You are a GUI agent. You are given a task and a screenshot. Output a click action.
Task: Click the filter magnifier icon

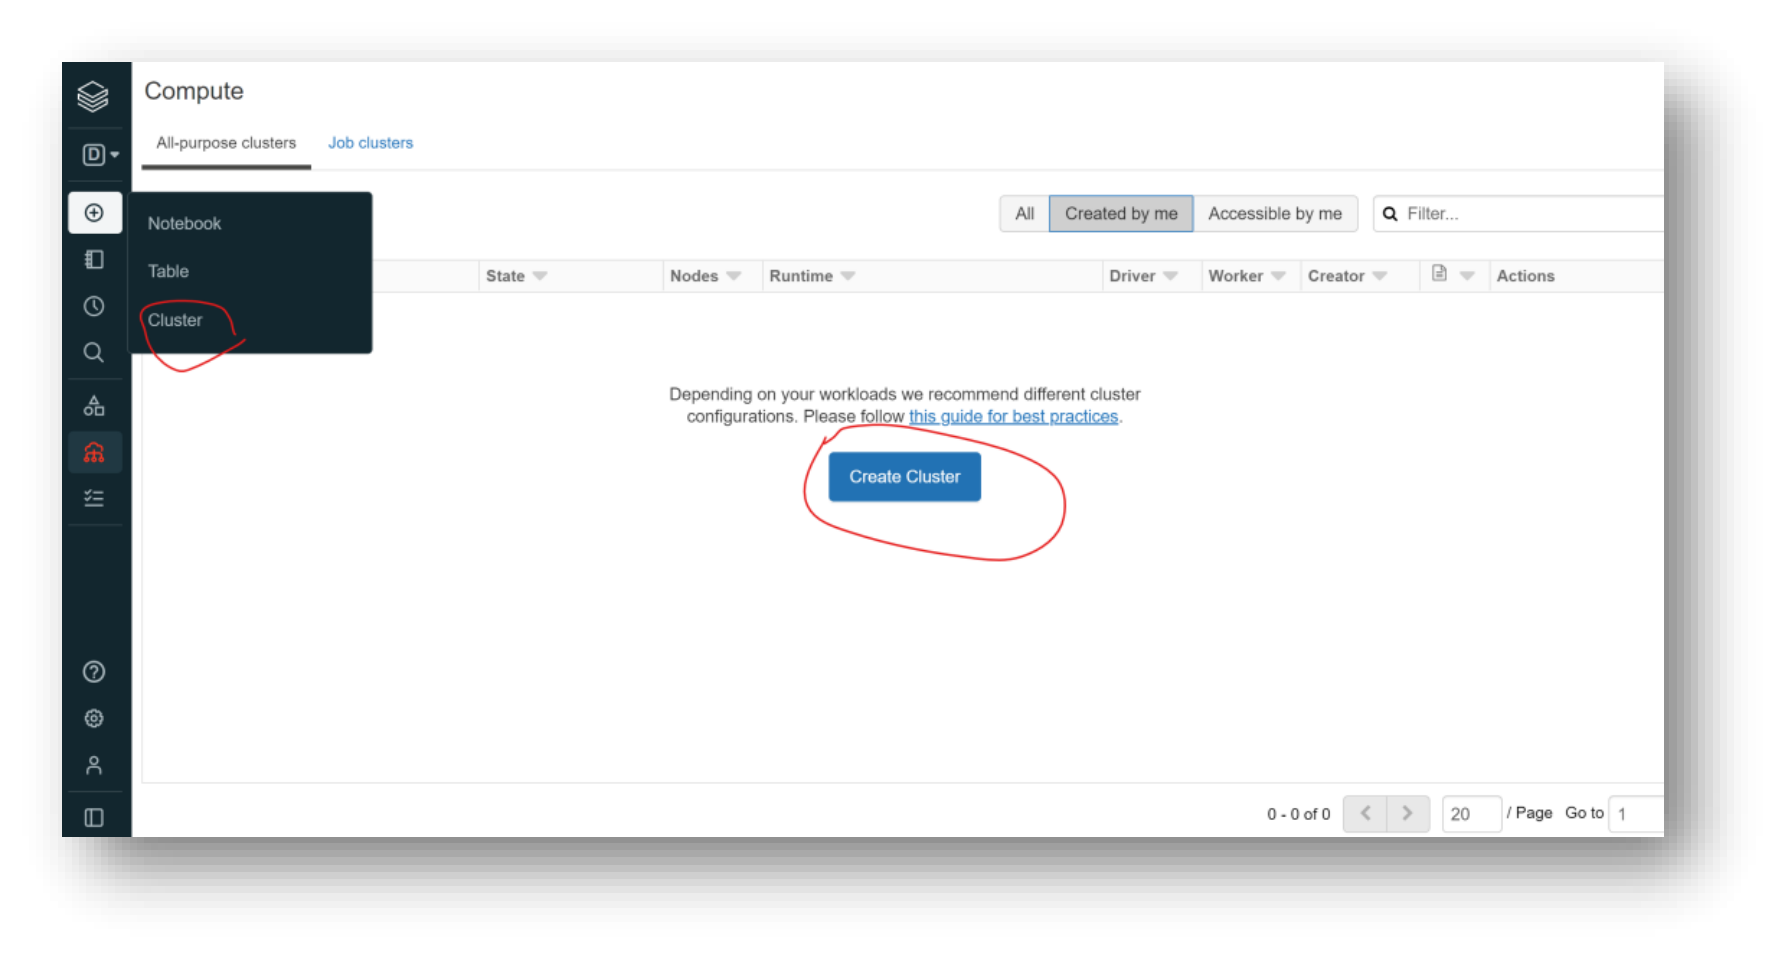1390,214
